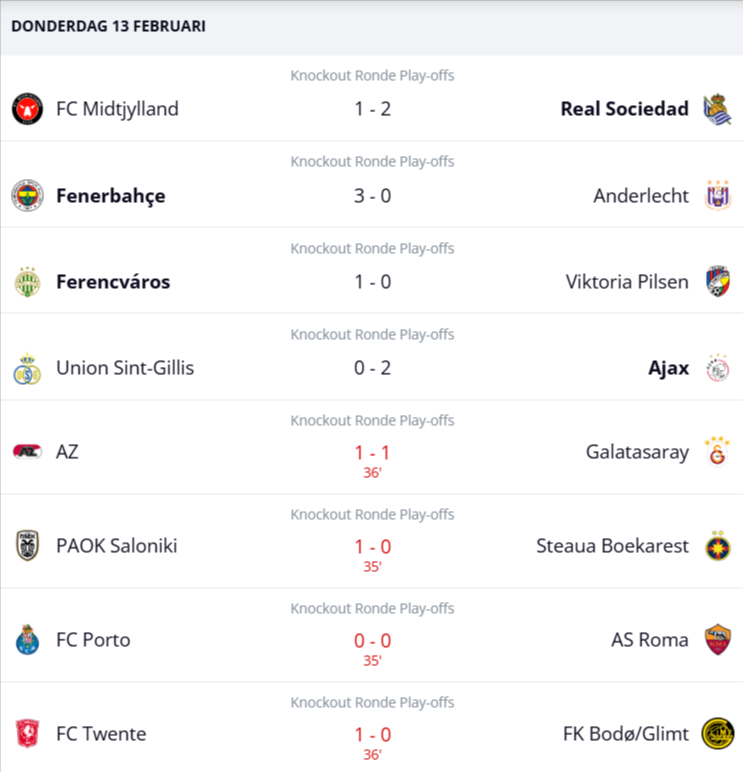Click the Real Sociedad club crest
Screen dimensions: 743x772
coord(716,109)
